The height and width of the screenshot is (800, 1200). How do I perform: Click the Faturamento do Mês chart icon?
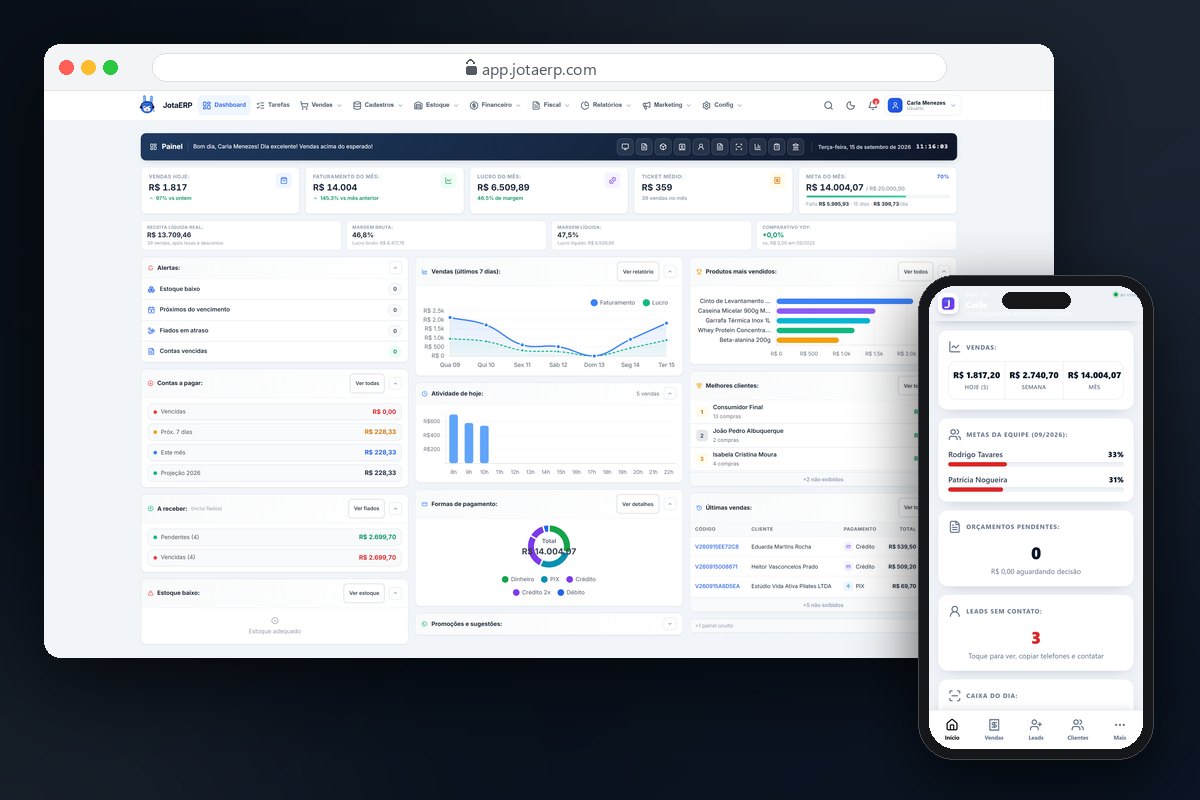[x=448, y=180]
